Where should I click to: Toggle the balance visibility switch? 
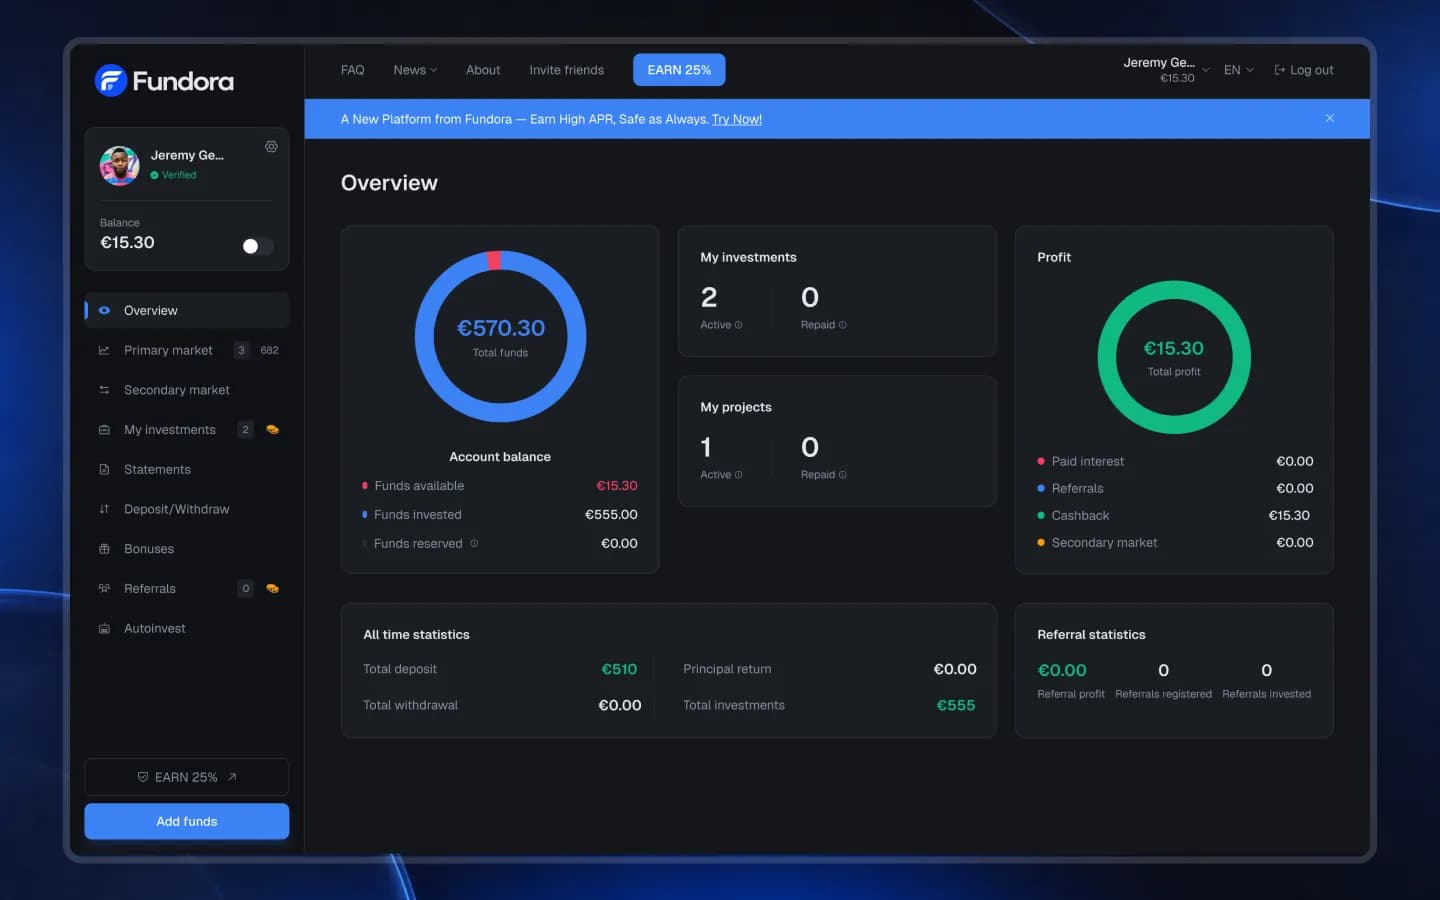click(x=258, y=246)
